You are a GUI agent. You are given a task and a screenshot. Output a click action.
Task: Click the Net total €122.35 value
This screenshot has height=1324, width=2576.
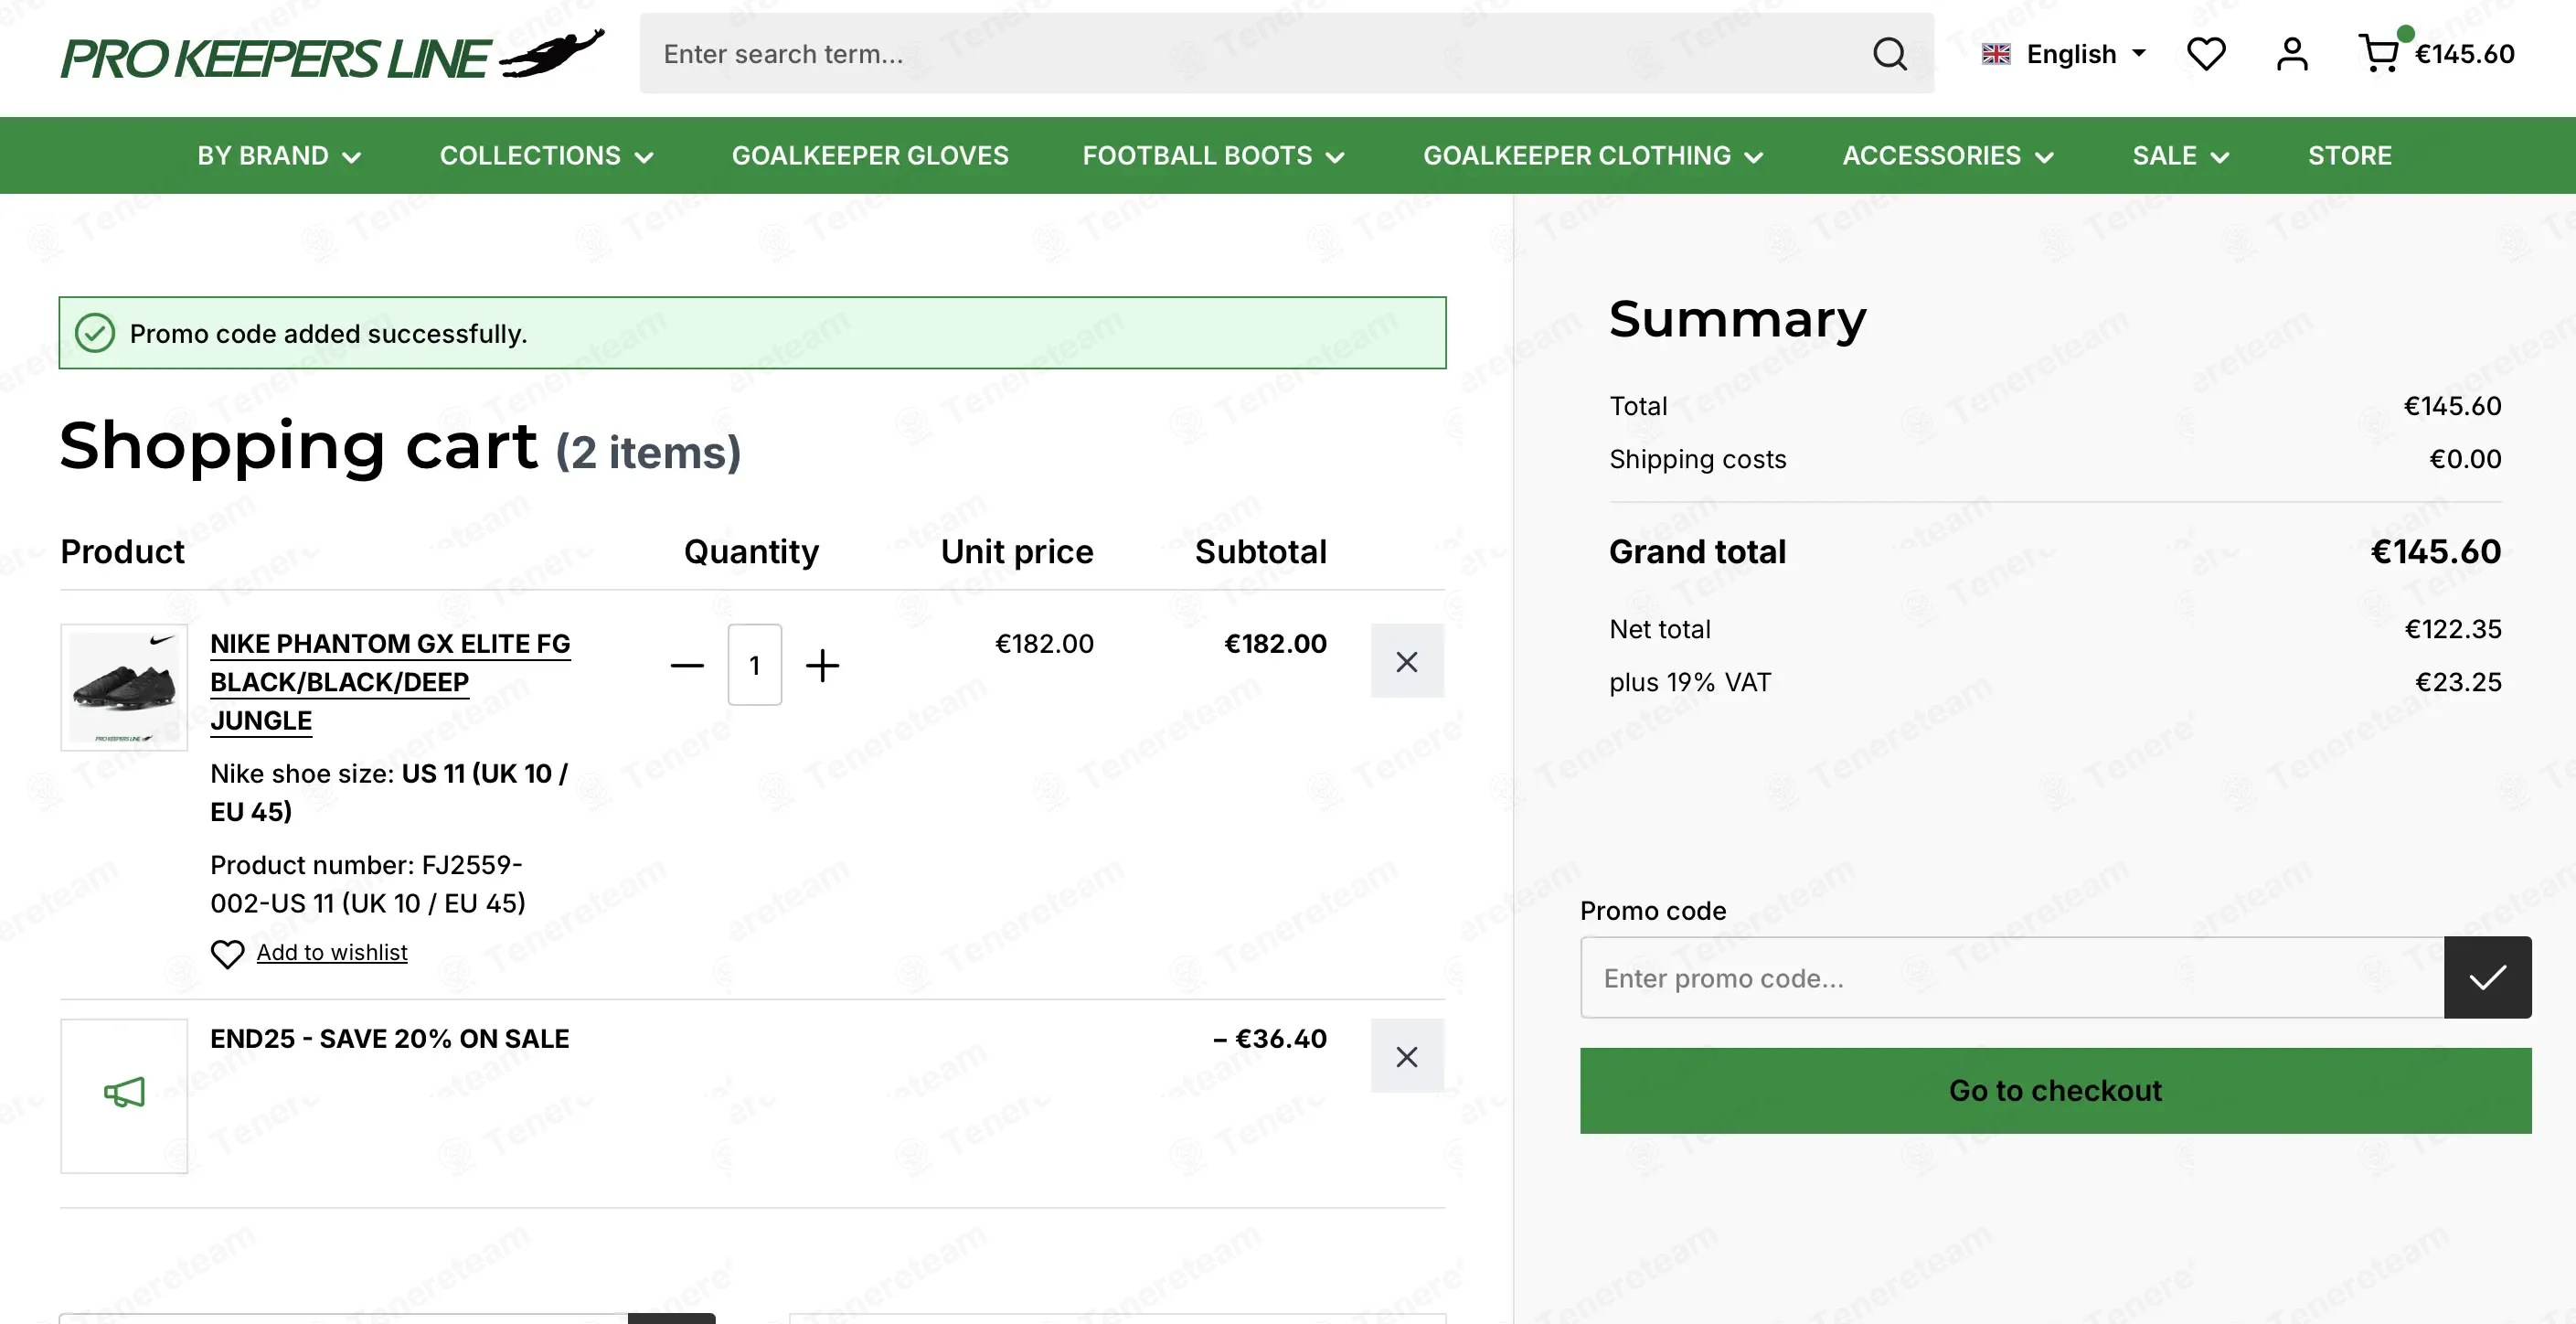point(2453,629)
